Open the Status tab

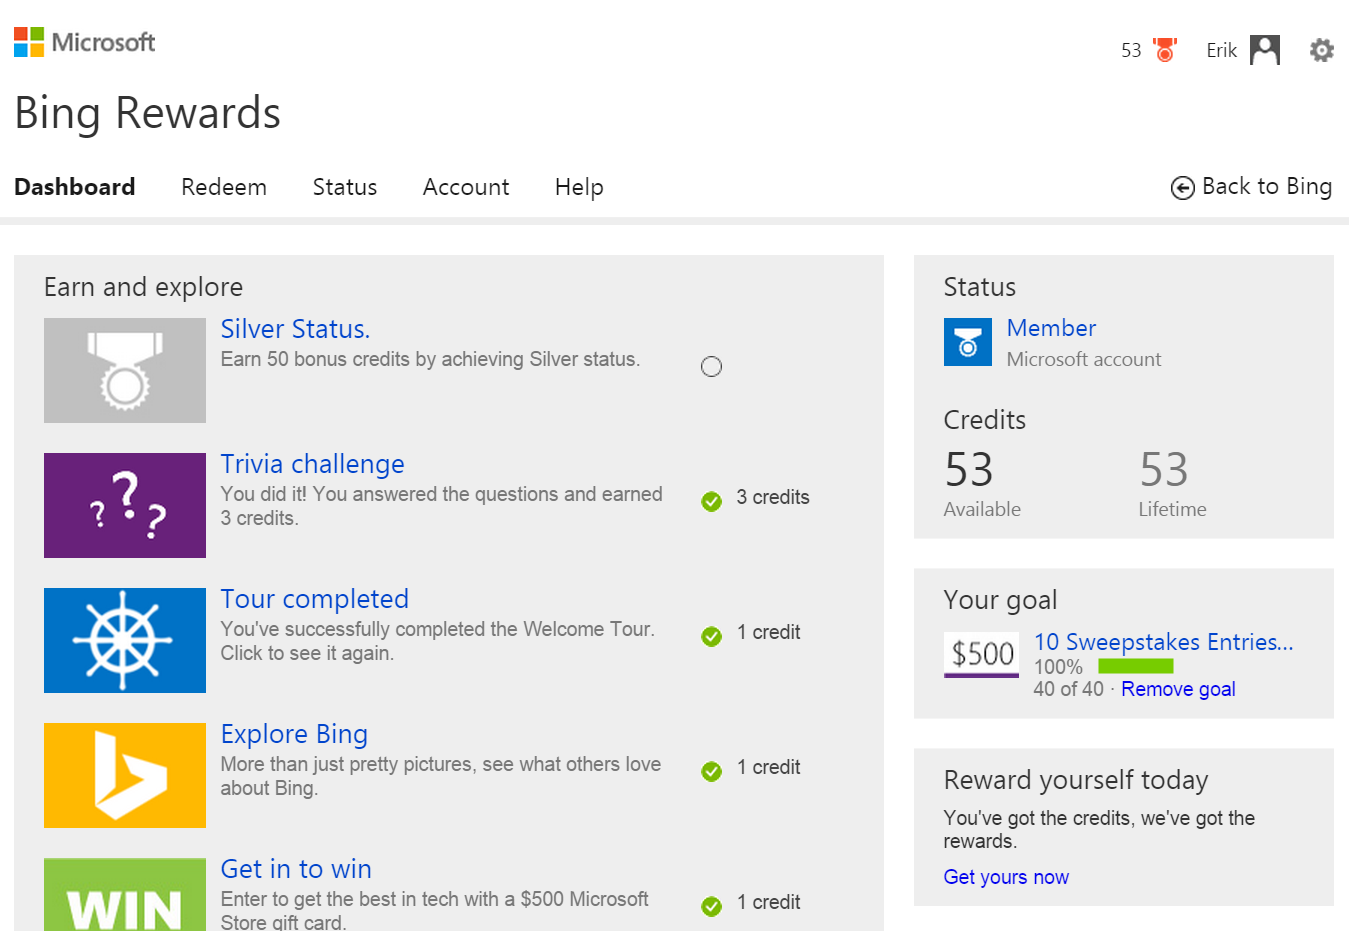[x=345, y=187]
